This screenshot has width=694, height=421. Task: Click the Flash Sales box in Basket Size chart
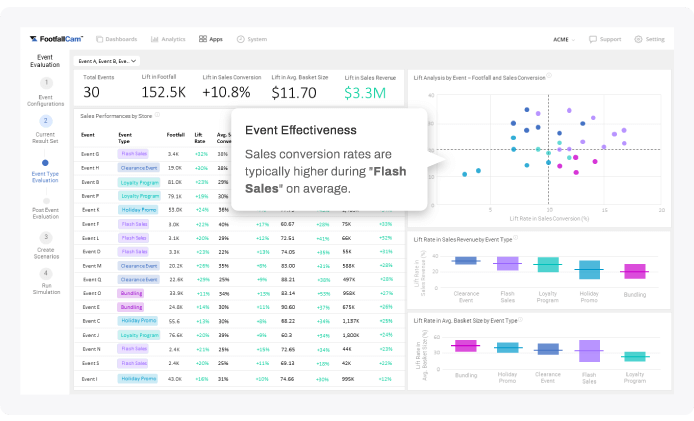pos(589,351)
